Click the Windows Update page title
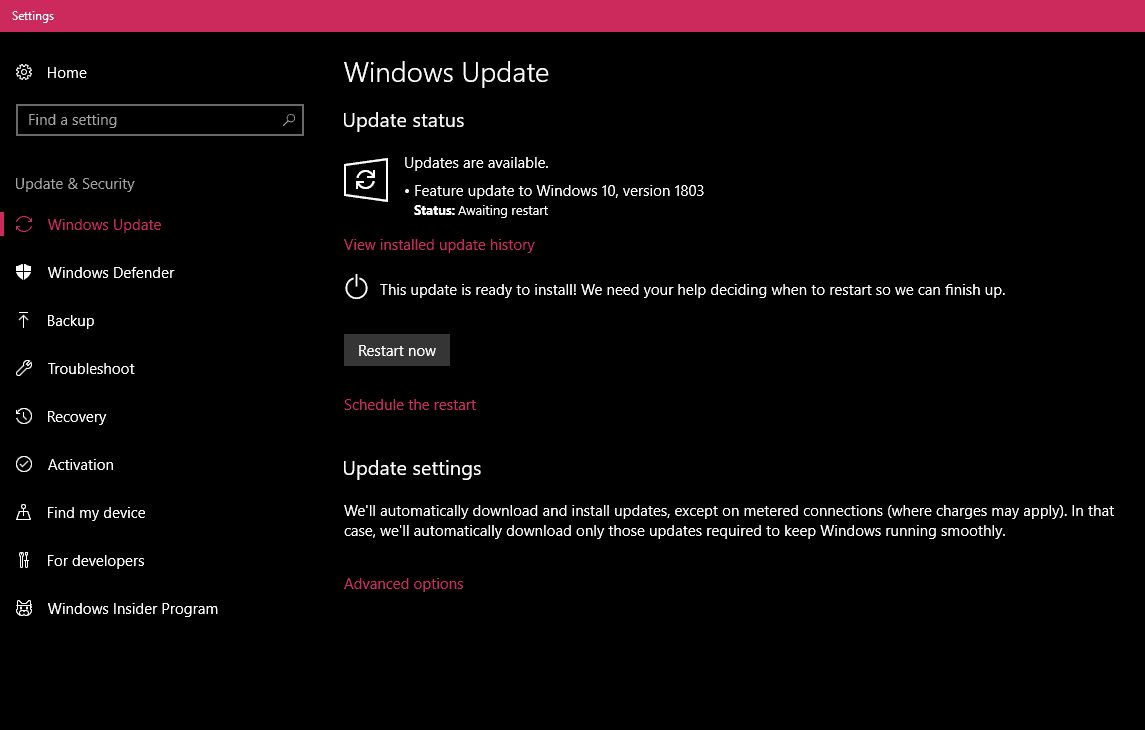 [x=446, y=73]
